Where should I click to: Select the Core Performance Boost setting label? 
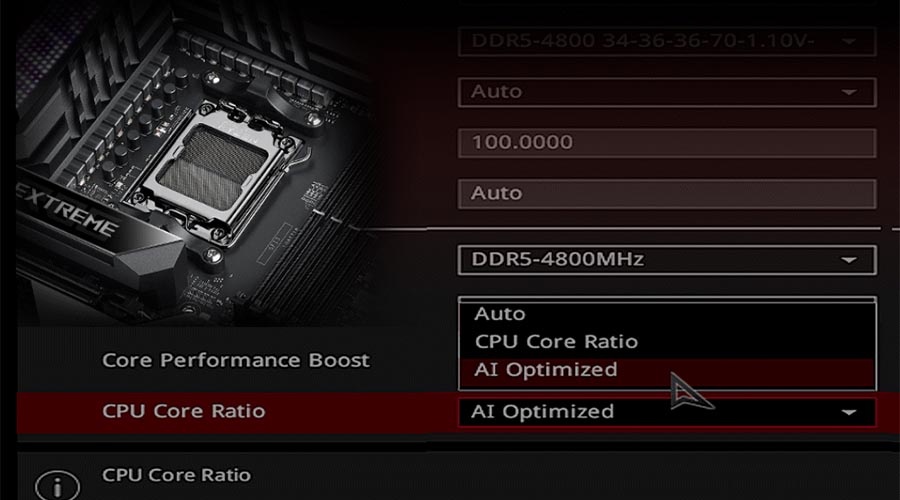(x=236, y=361)
